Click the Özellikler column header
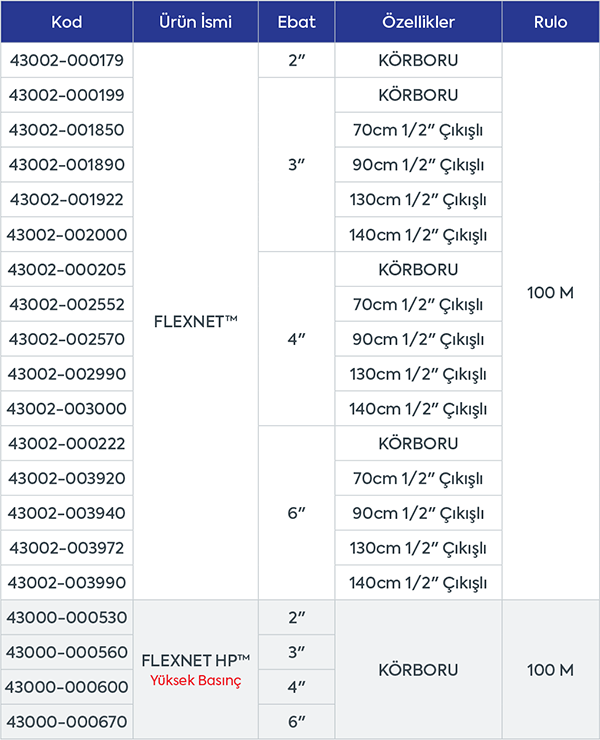 pyautogui.click(x=419, y=20)
